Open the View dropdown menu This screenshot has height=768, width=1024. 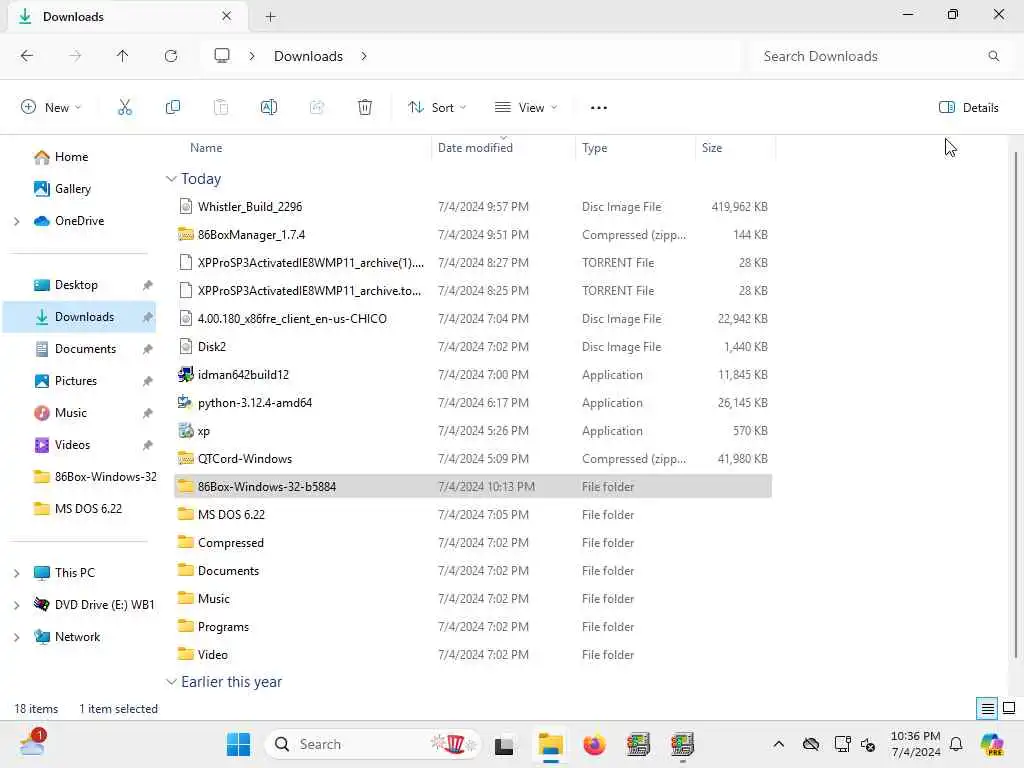(526, 107)
